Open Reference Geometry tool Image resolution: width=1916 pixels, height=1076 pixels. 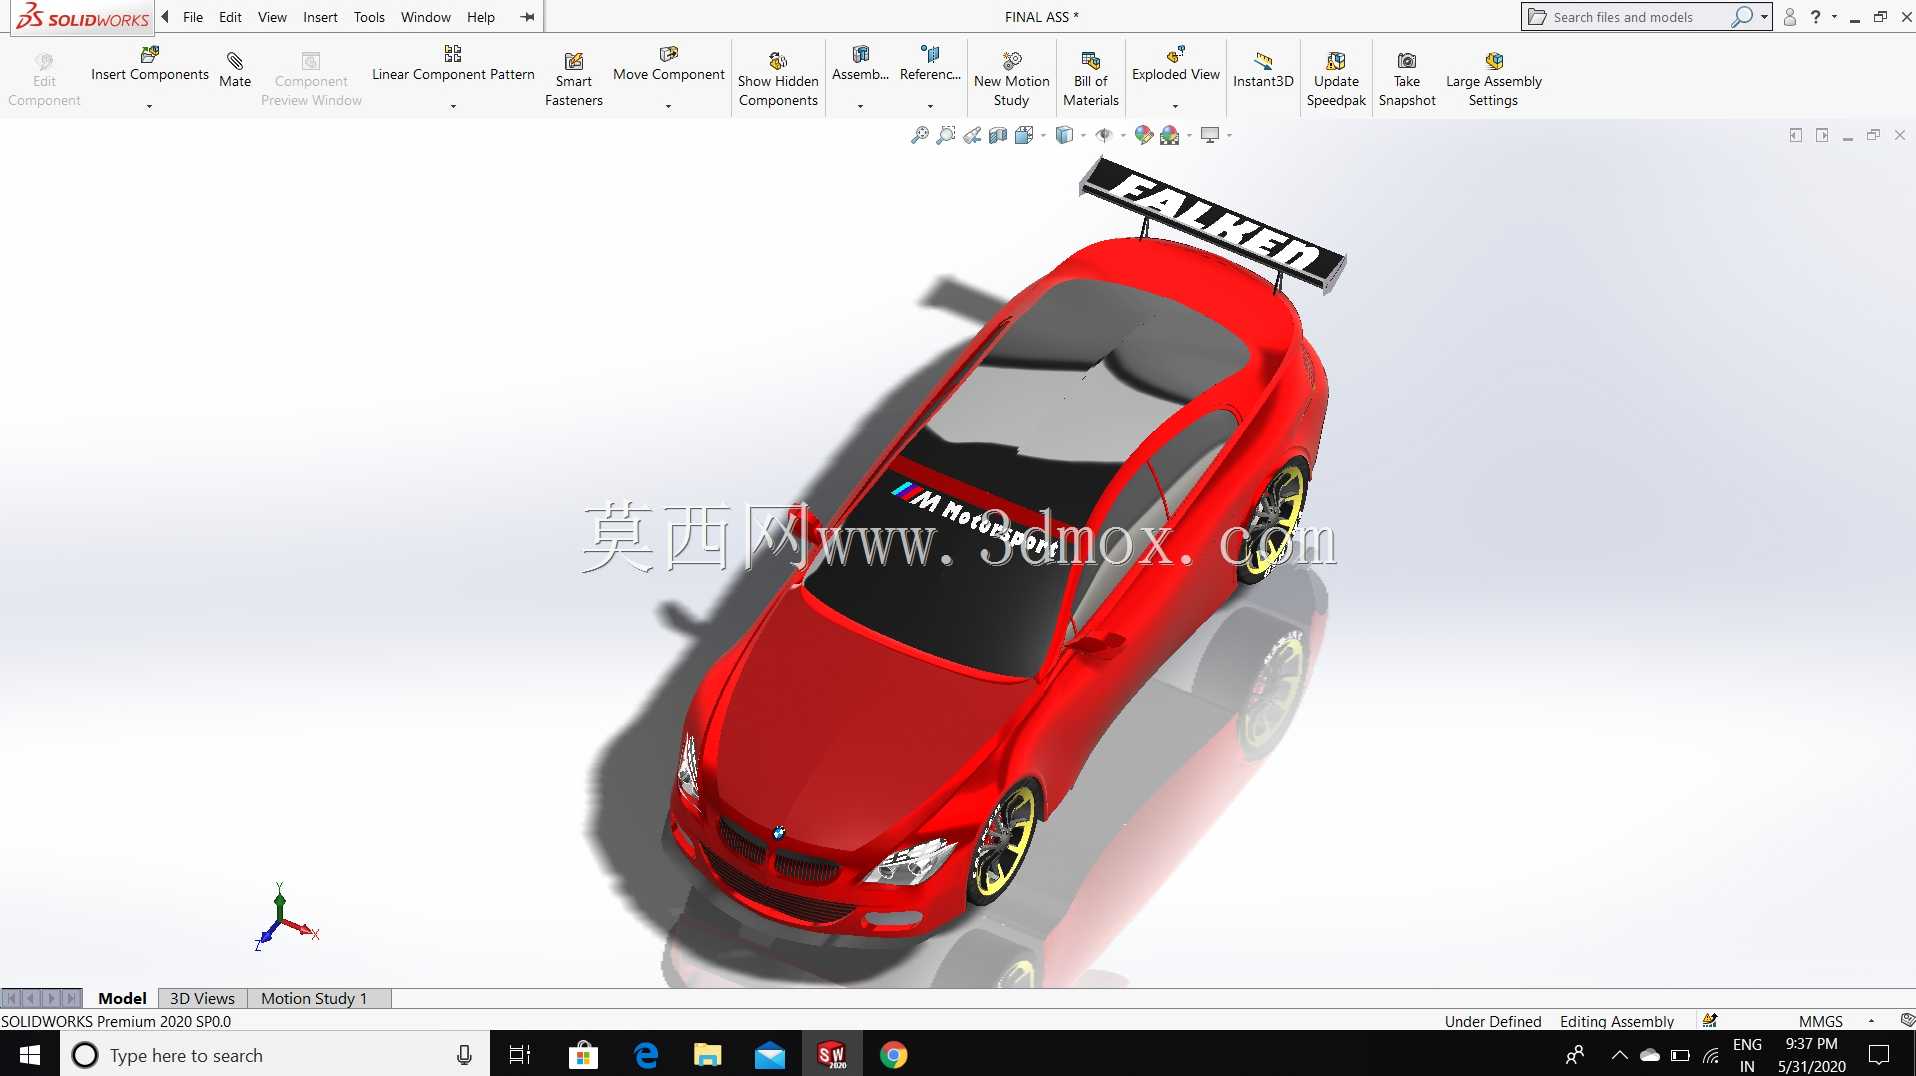click(x=930, y=64)
